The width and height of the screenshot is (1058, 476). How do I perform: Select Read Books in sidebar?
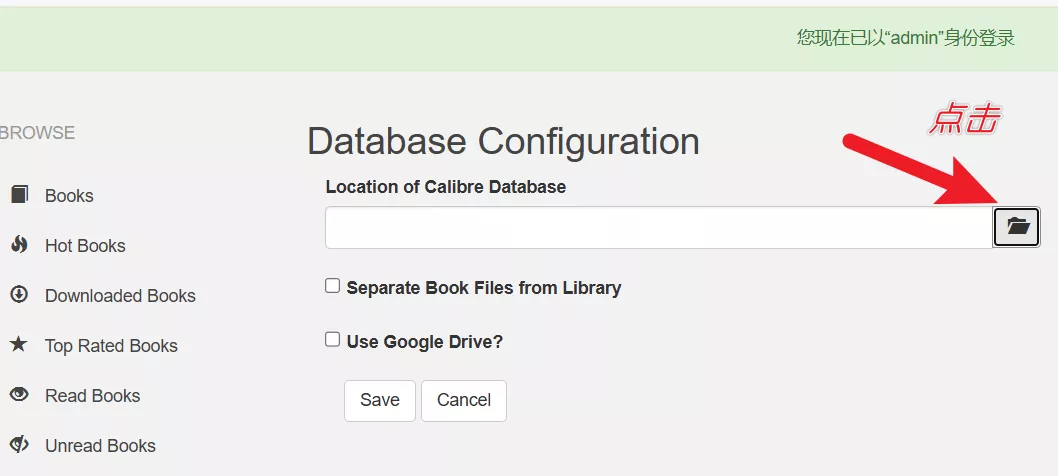(x=92, y=396)
